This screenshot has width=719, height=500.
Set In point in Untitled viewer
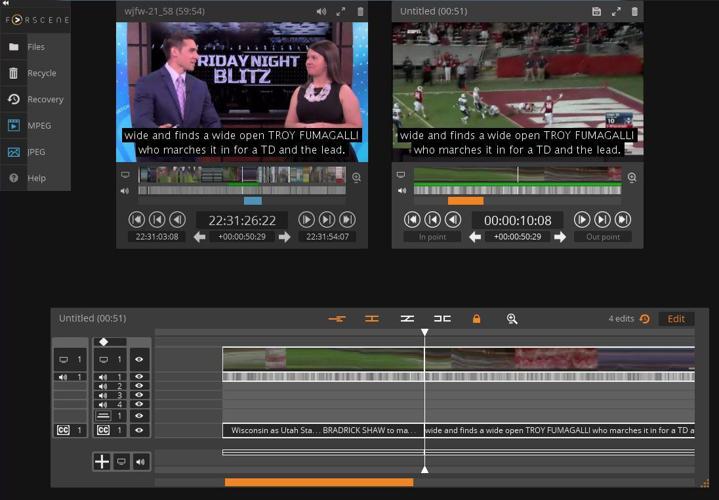pyautogui.click(x=432, y=237)
